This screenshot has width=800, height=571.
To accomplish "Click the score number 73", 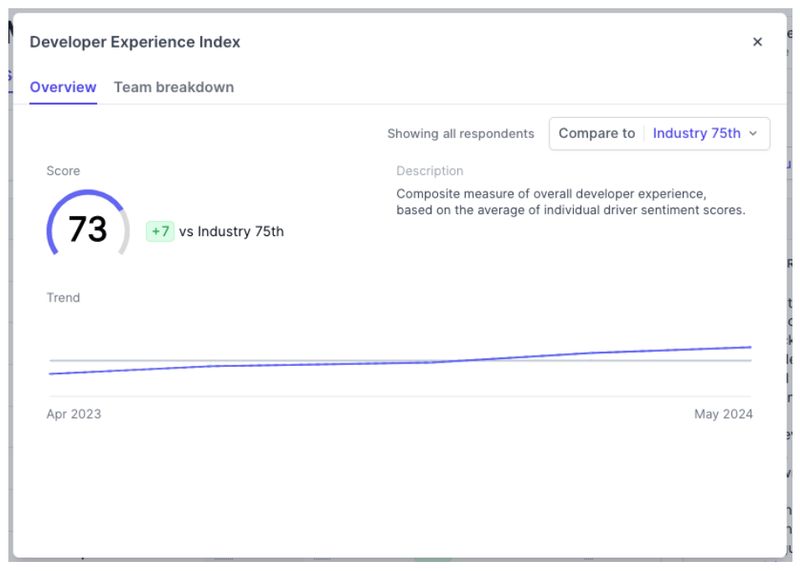I will tap(87, 230).
